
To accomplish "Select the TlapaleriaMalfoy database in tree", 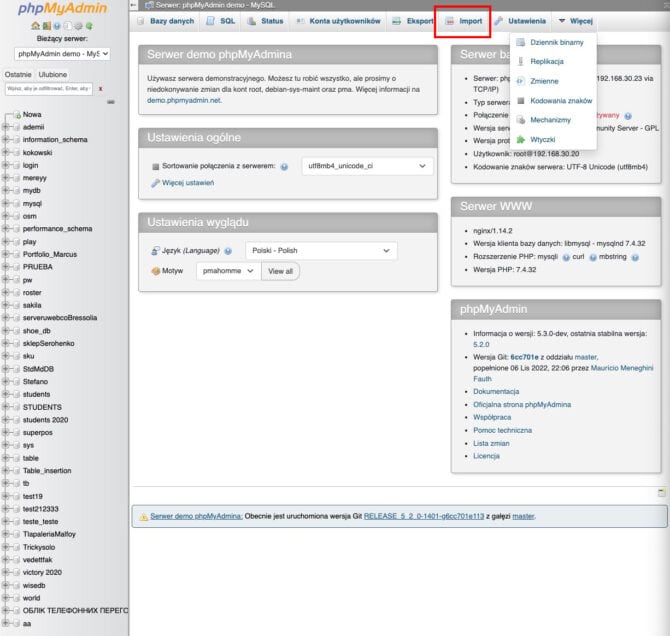I will (49, 534).
